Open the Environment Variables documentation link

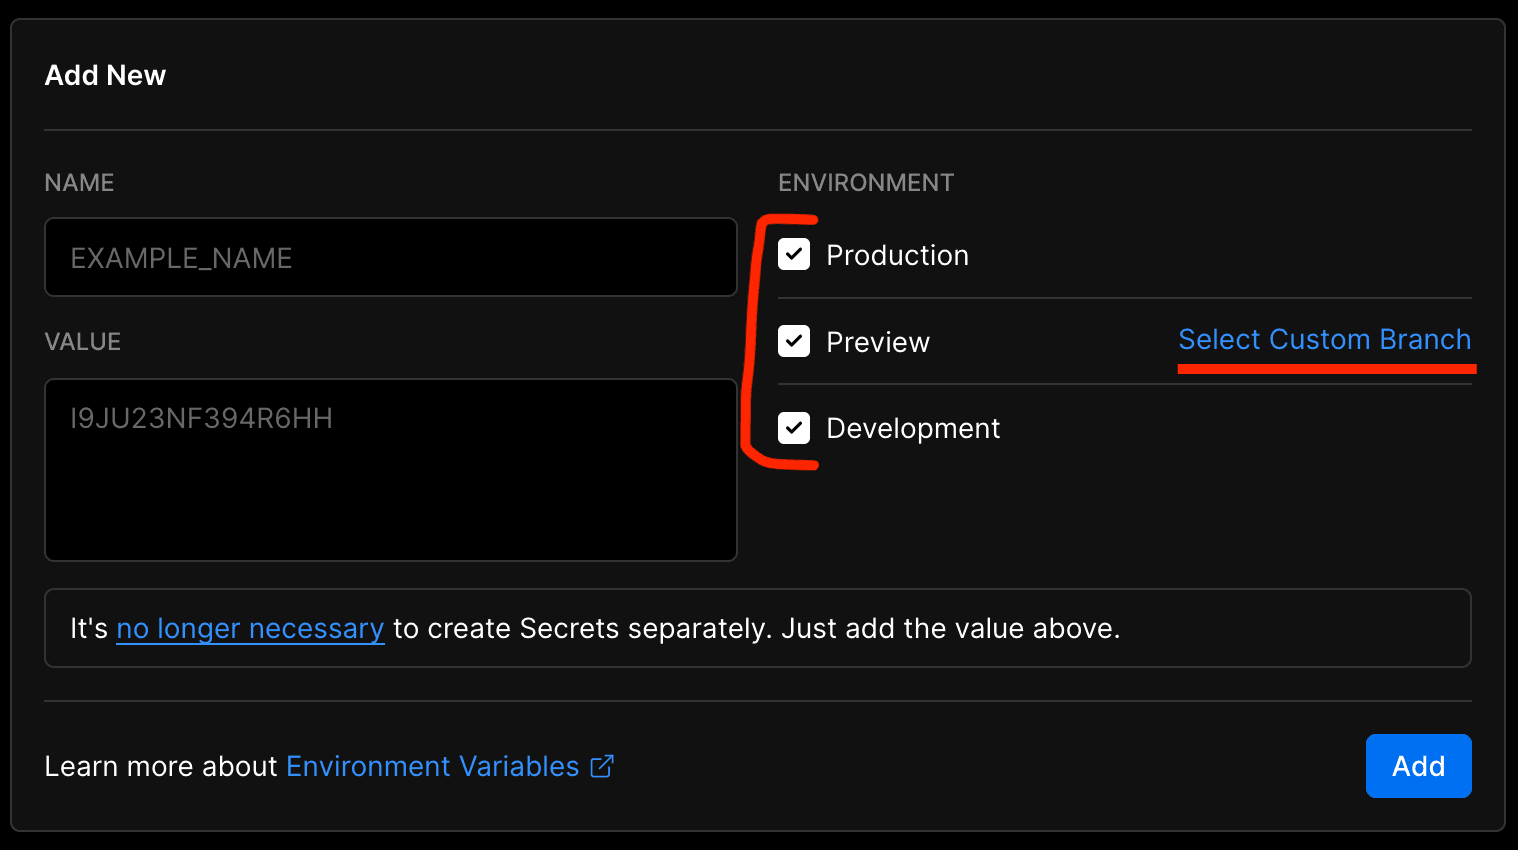click(x=432, y=765)
